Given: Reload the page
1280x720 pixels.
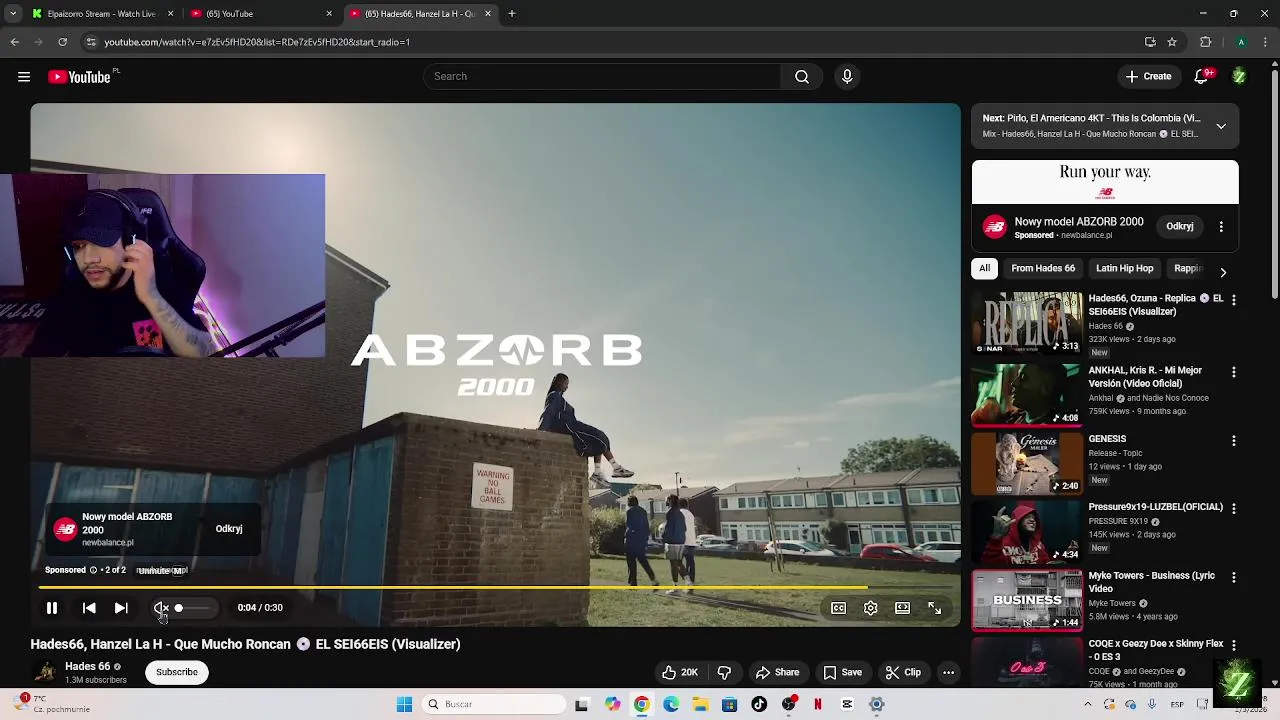Looking at the screenshot, I should click(x=62, y=42).
